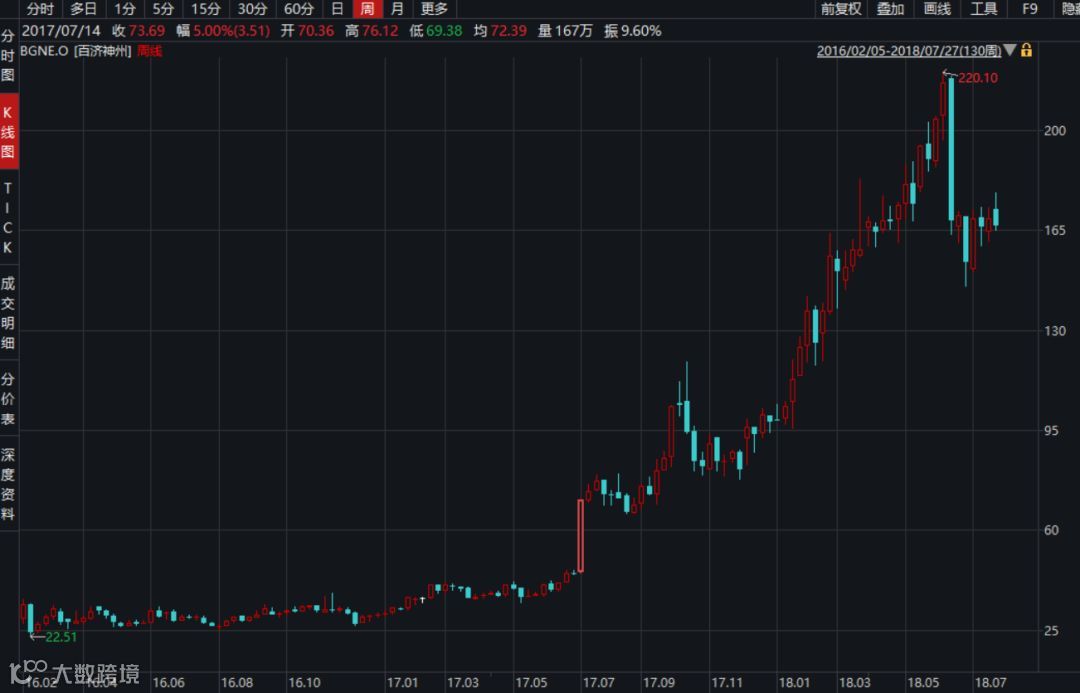Expand the date range dropdown triangle
The width and height of the screenshot is (1080, 693).
click(1010, 50)
